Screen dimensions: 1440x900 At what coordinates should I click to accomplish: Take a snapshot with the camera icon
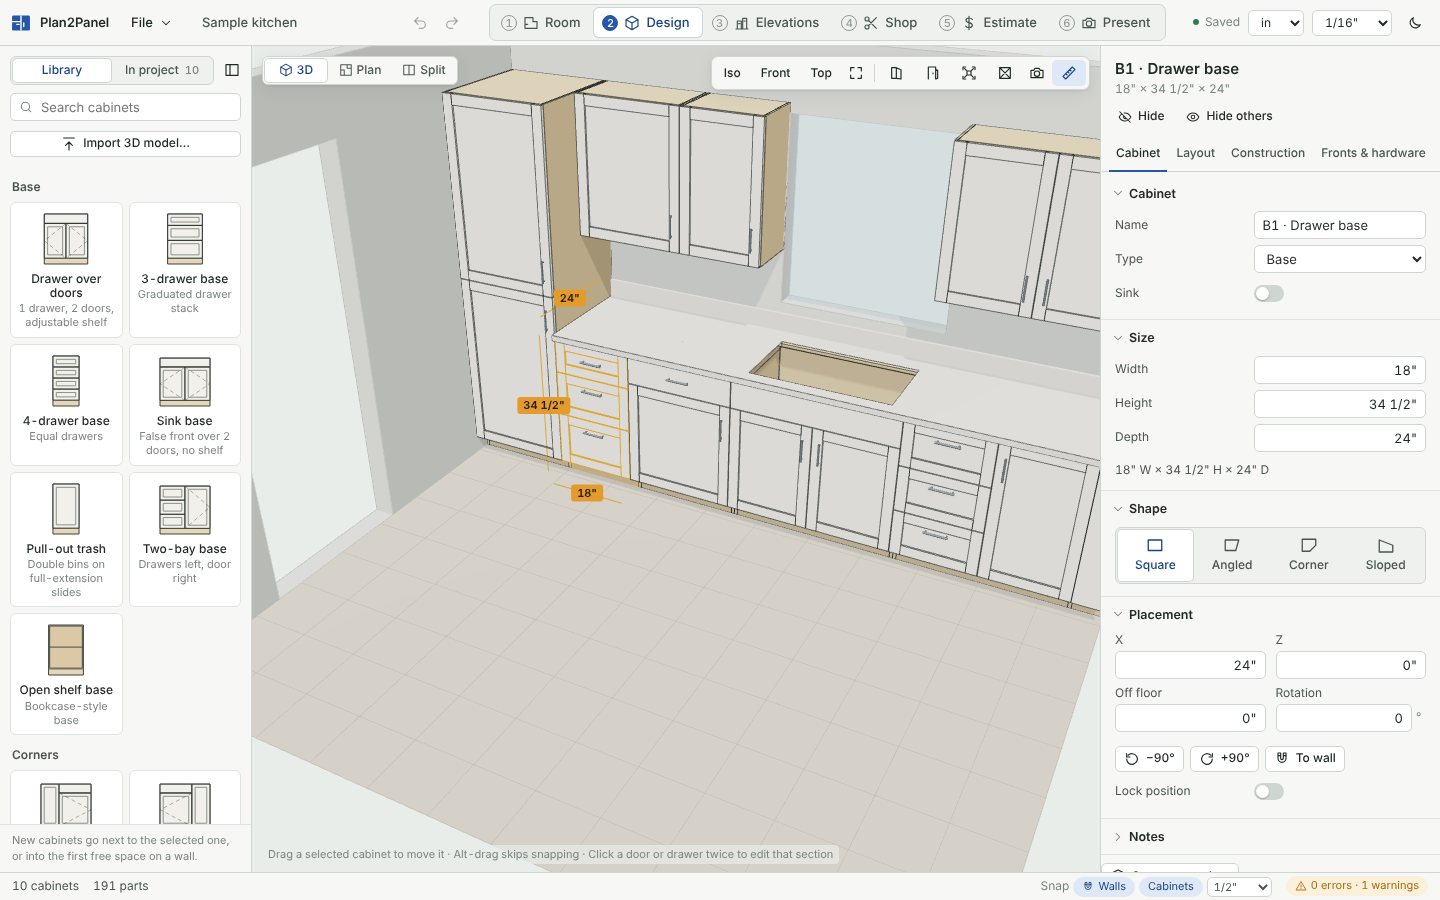point(1037,73)
